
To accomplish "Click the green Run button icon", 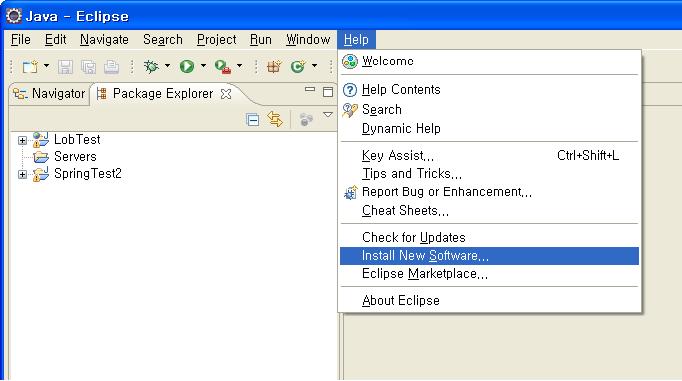I will [x=187, y=67].
